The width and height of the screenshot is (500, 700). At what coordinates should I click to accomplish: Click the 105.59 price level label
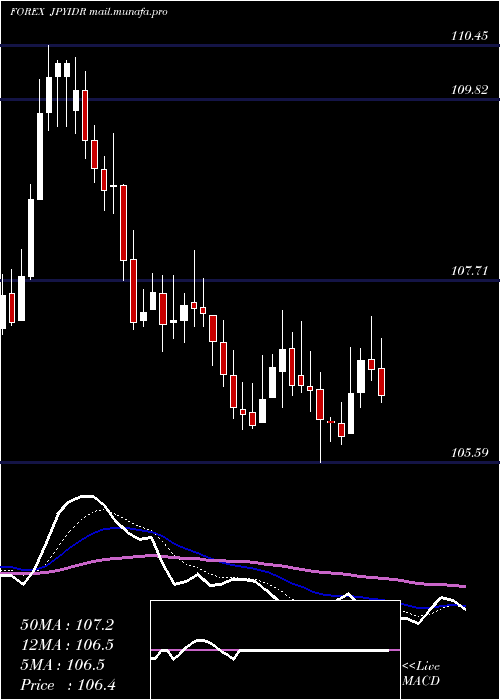(469, 453)
